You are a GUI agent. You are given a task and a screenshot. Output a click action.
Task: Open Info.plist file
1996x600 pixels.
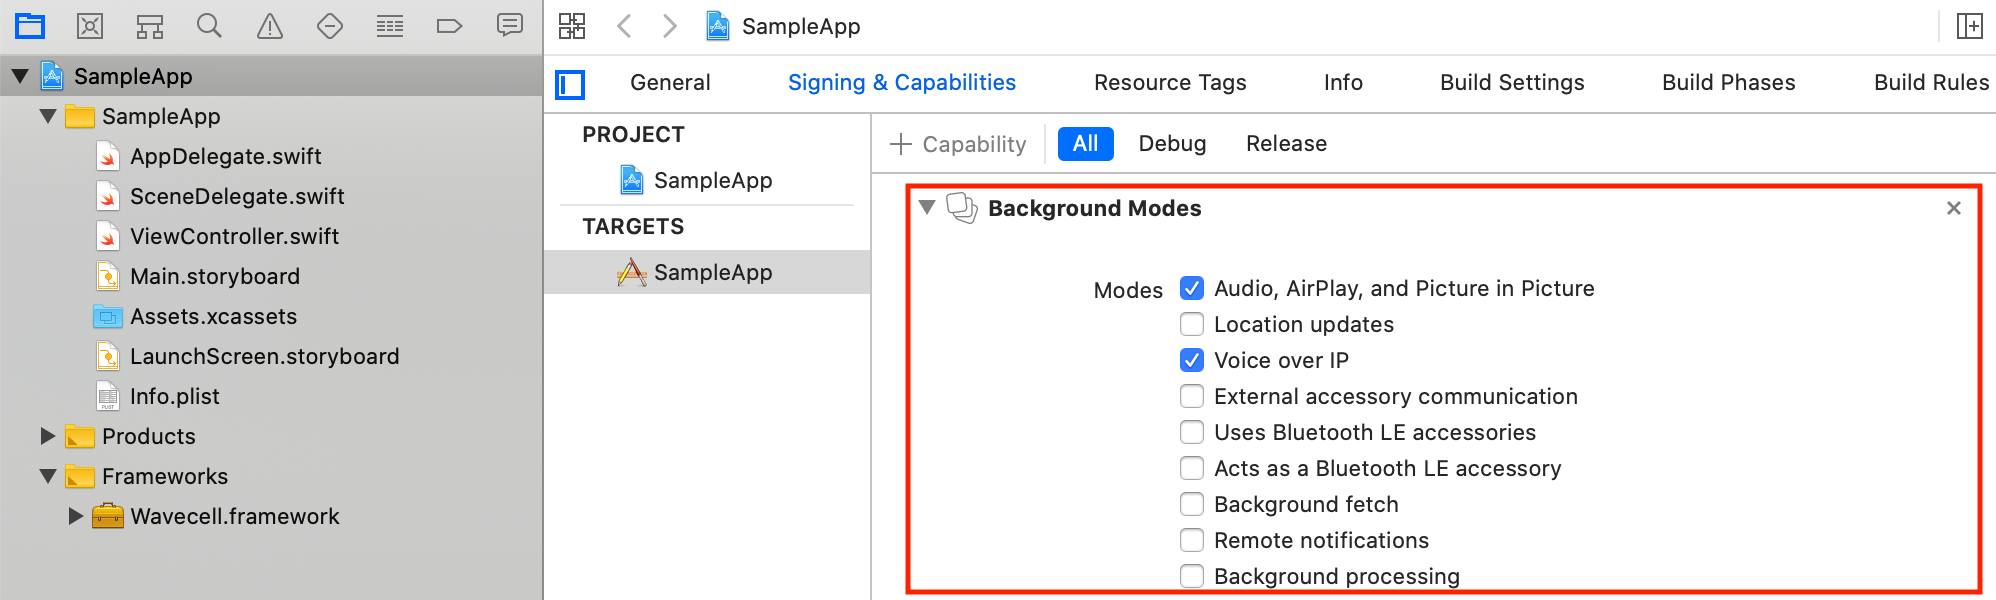pyautogui.click(x=175, y=396)
